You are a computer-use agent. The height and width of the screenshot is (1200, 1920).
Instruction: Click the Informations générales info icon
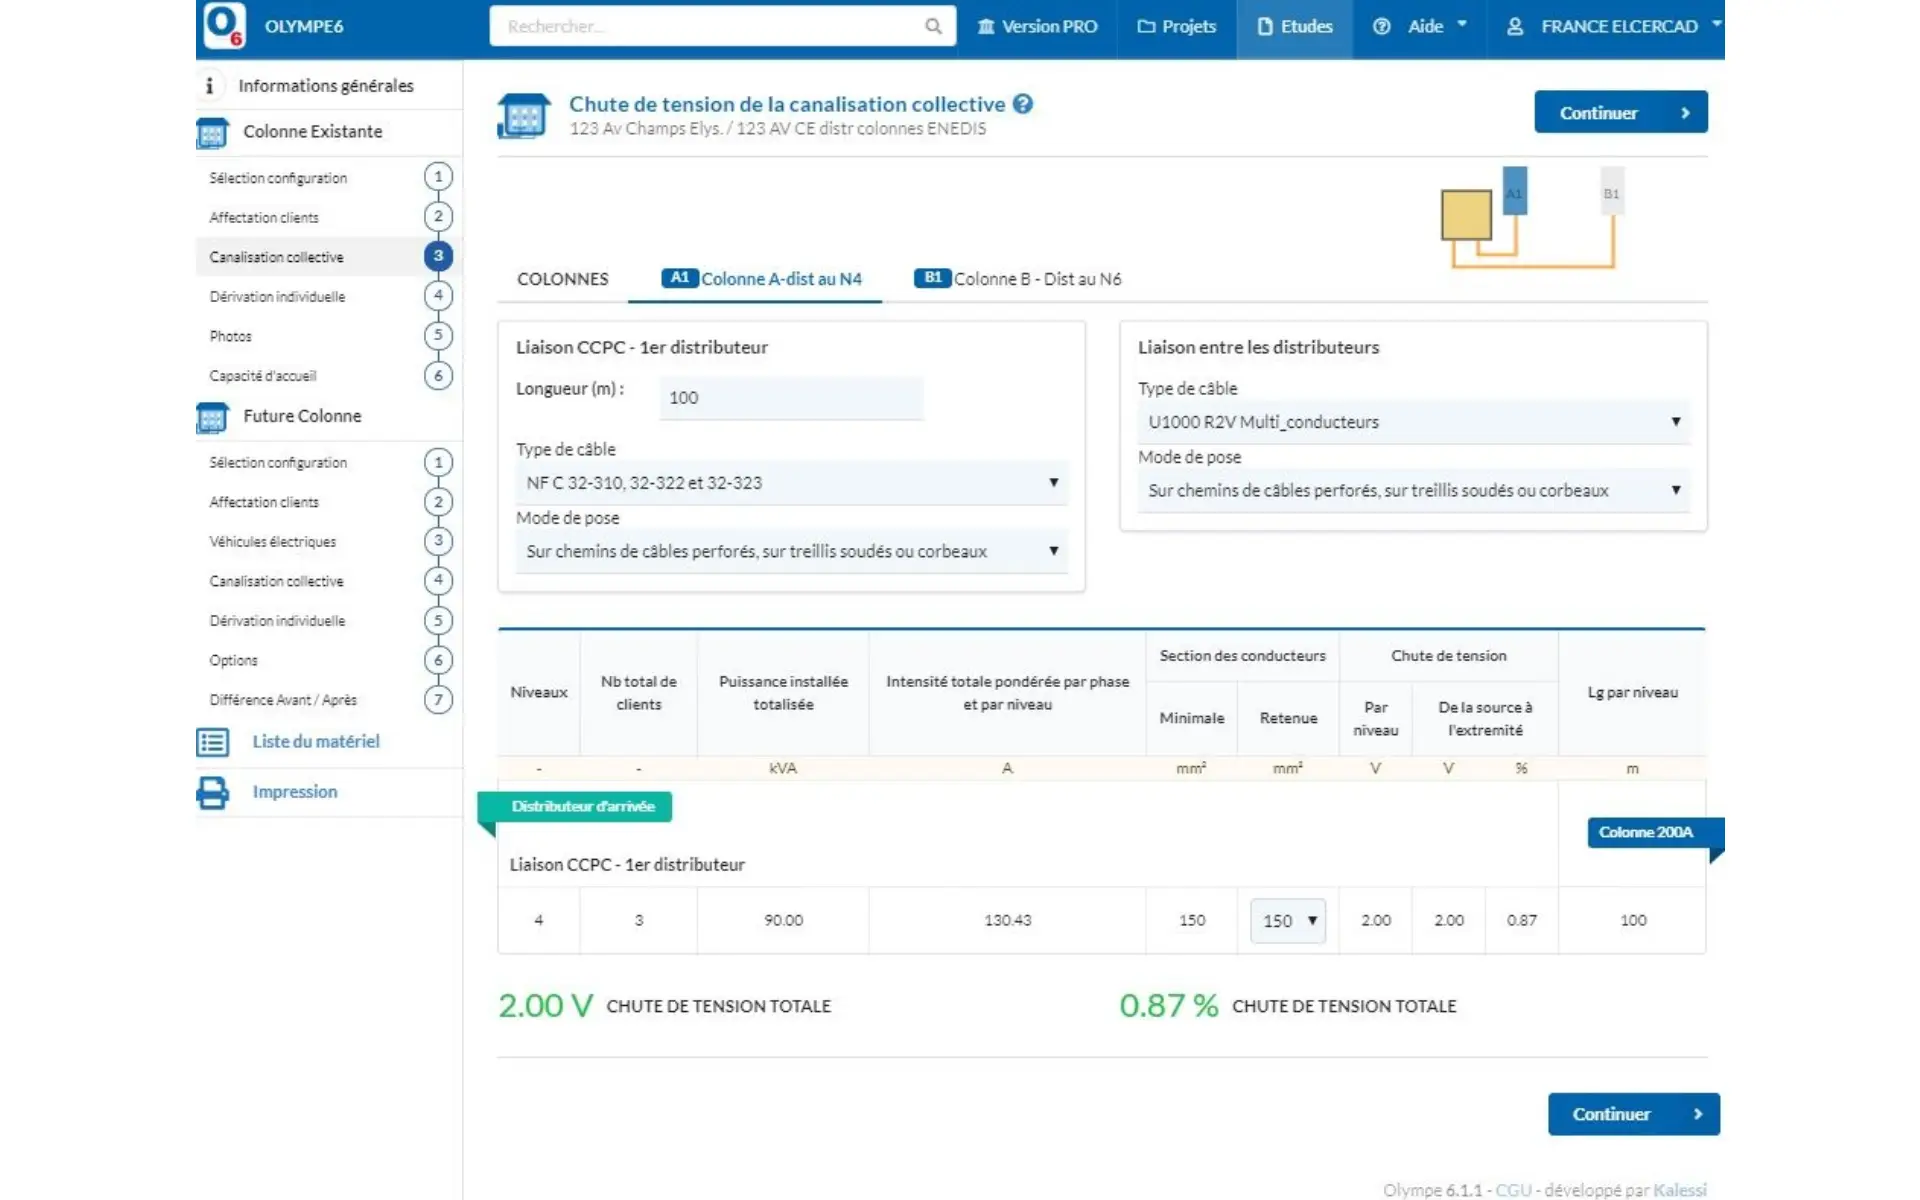click(x=209, y=86)
